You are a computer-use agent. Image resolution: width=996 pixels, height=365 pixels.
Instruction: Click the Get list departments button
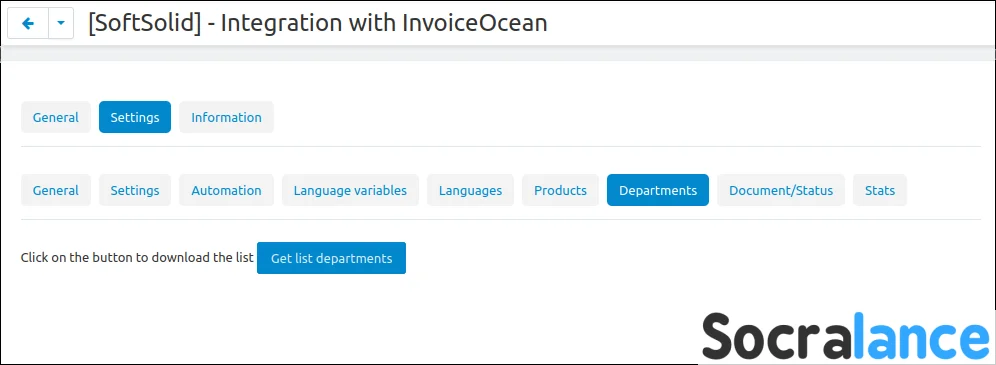[x=332, y=258]
